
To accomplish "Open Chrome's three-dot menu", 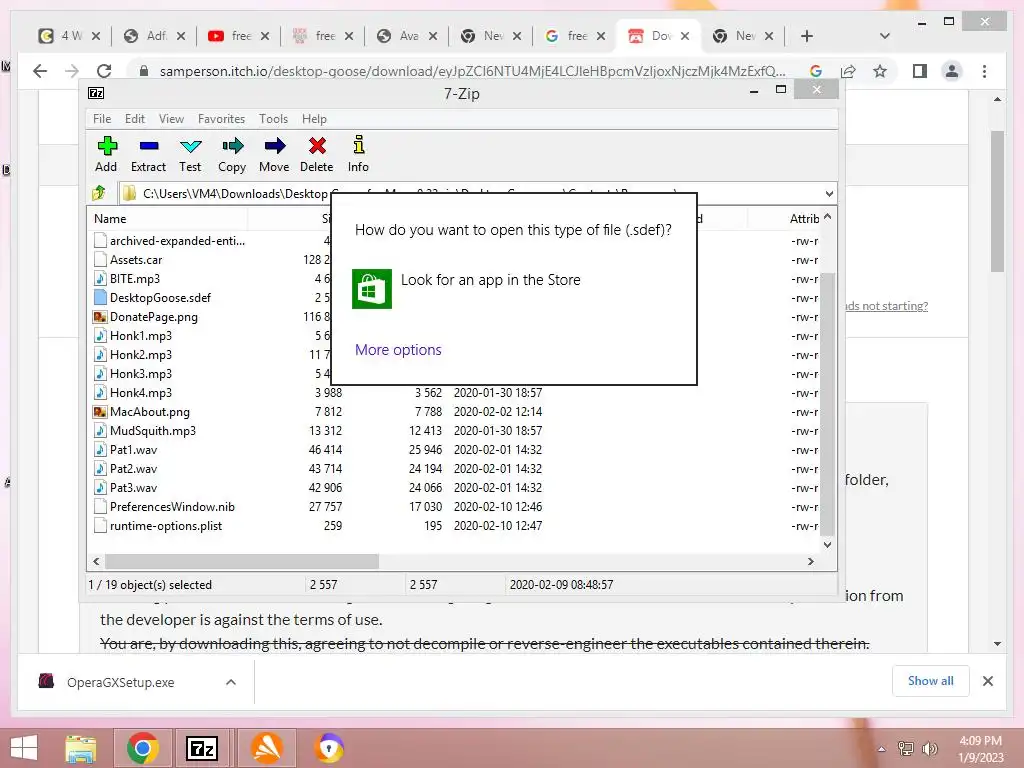I will click(985, 71).
